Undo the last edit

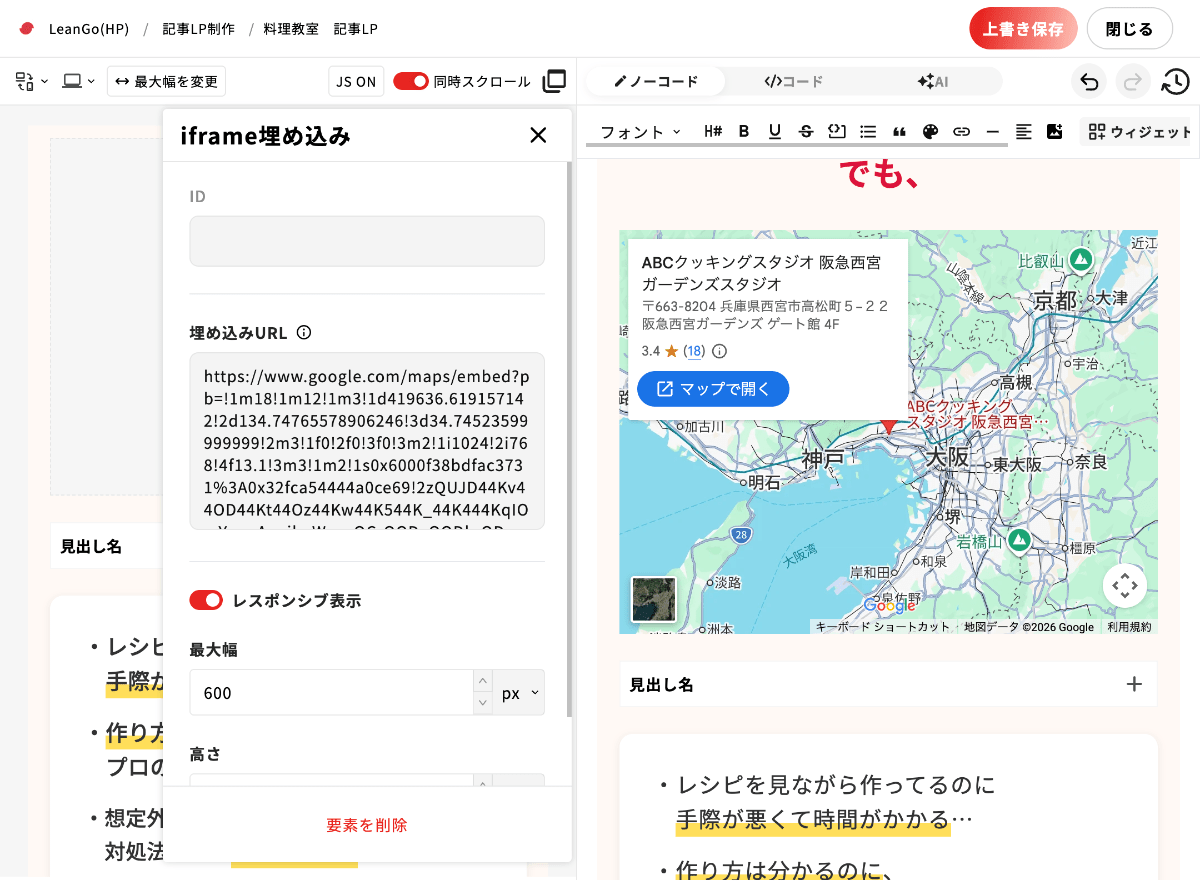point(1089,82)
